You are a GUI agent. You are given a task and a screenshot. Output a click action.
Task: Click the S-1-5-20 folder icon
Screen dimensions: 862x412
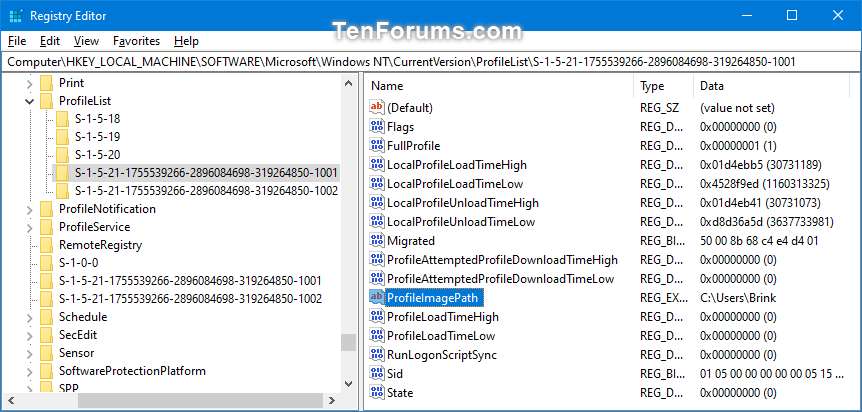pyautogui.click(x=63, y=155)
